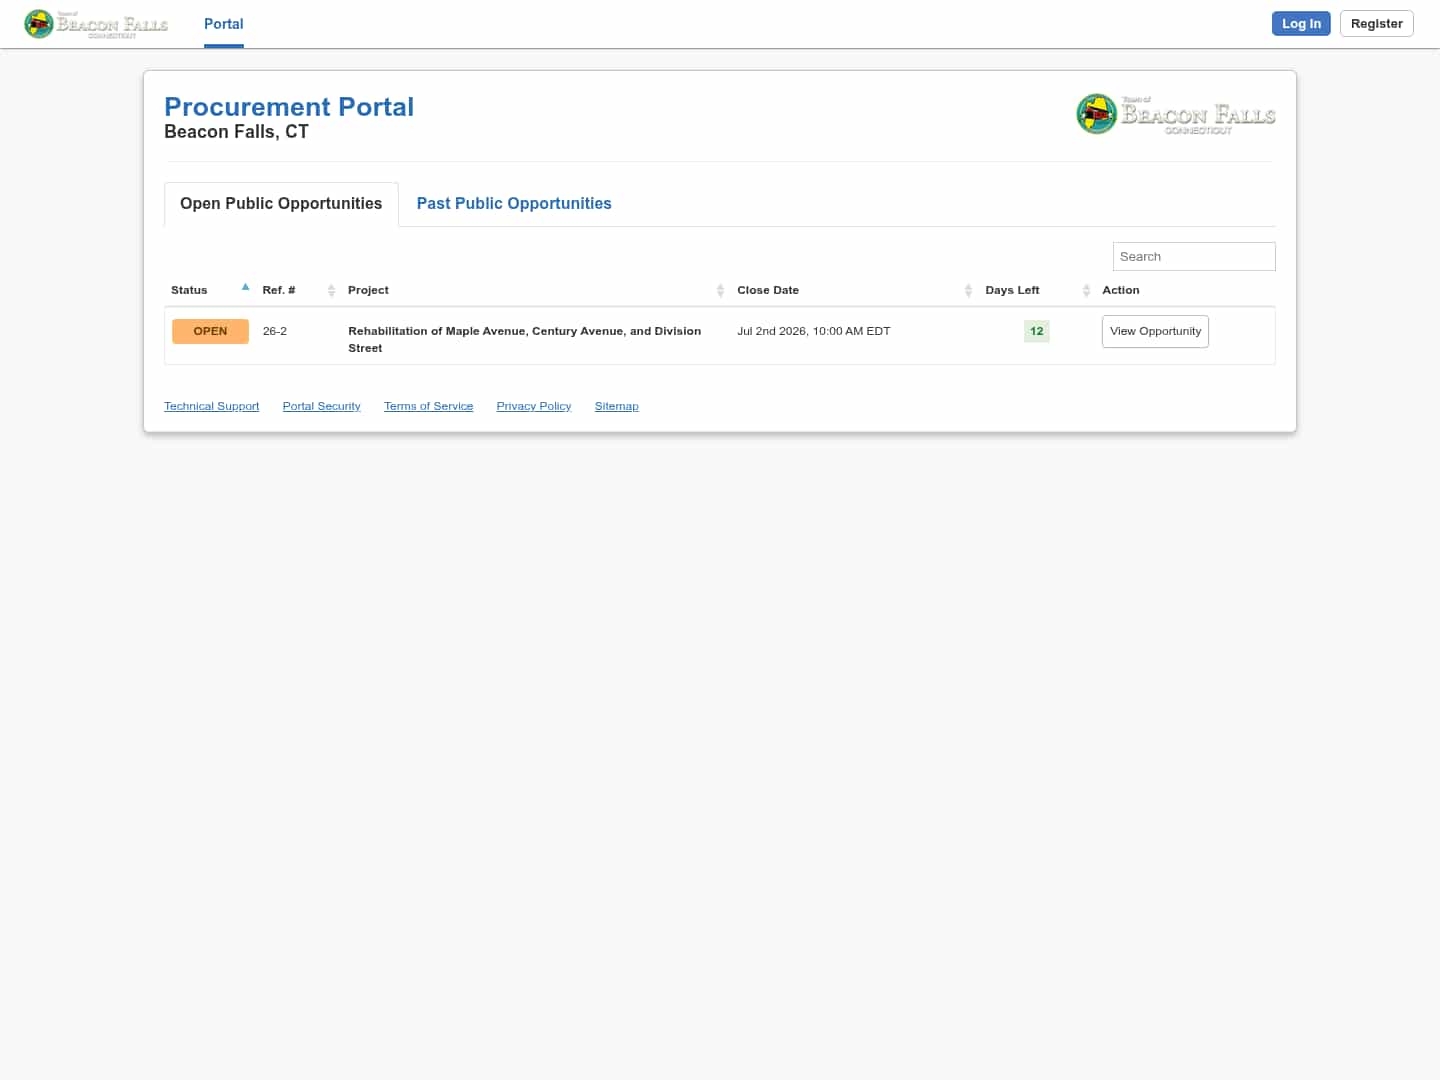This screenshot has width=1440, height=1080.
Task: Click the Procurement Portal heading
Action: [x=289, y=107]
